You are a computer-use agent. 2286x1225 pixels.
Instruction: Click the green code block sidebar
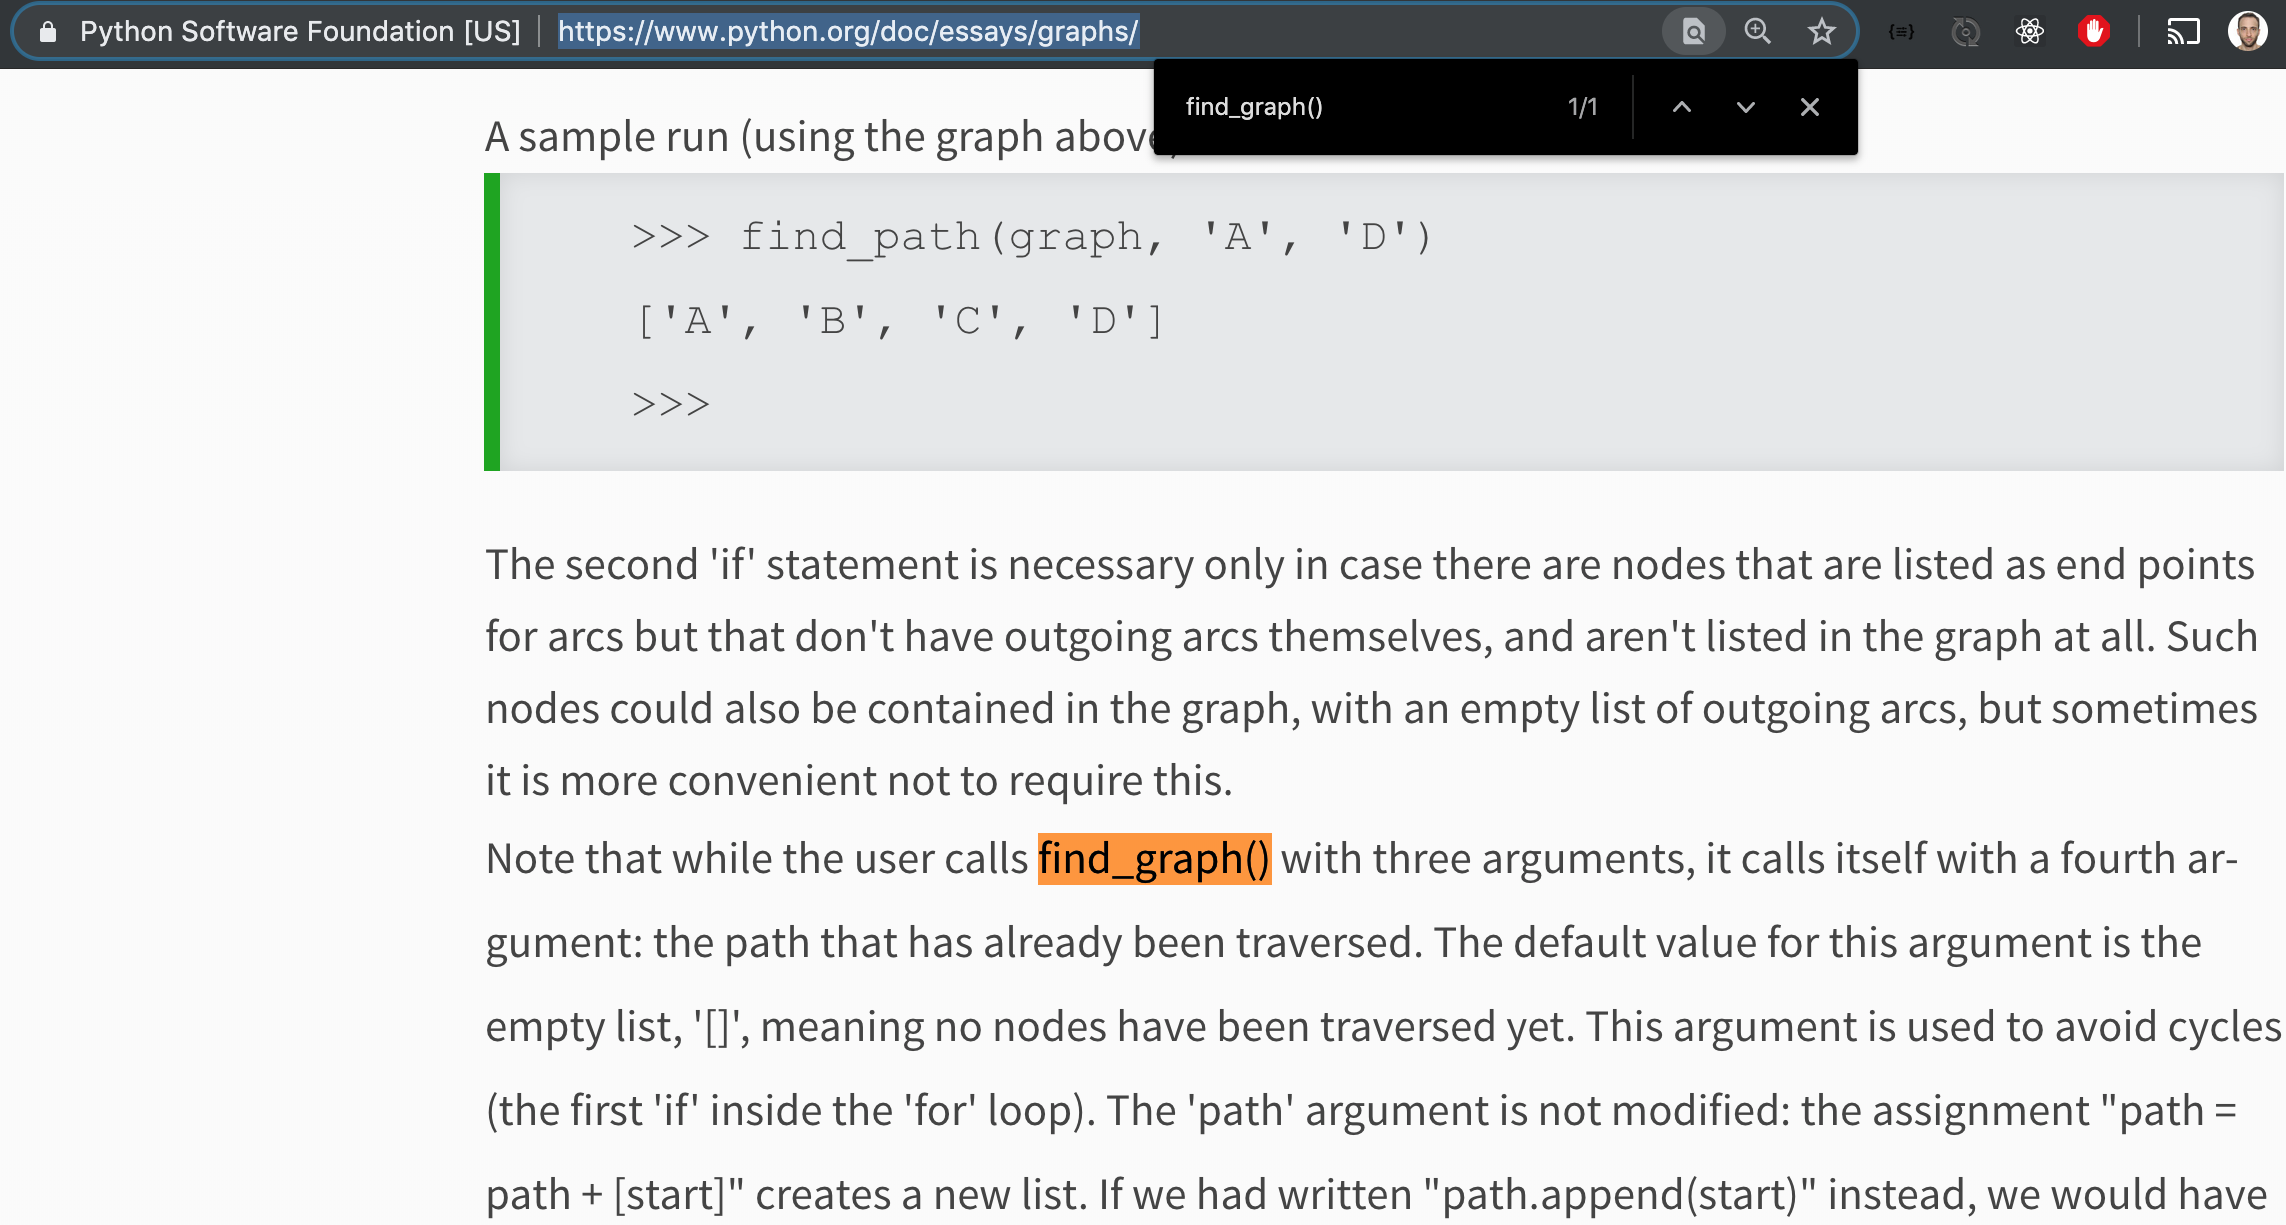click(x=492, y=322)
